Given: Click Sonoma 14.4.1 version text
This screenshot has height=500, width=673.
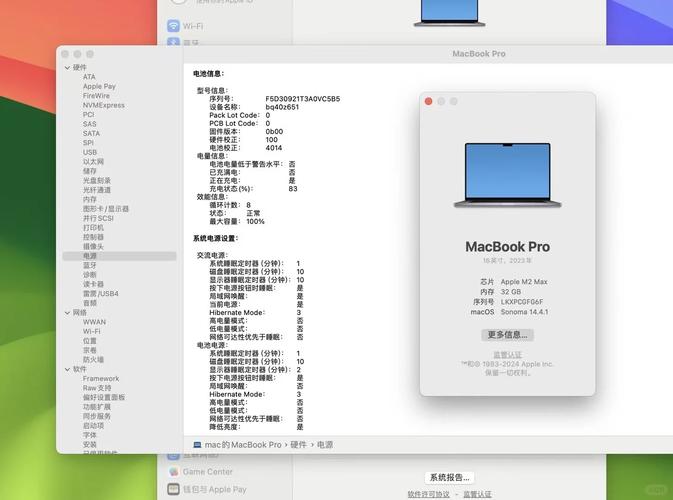Looking at the screenshot, I should click(524, 312).
